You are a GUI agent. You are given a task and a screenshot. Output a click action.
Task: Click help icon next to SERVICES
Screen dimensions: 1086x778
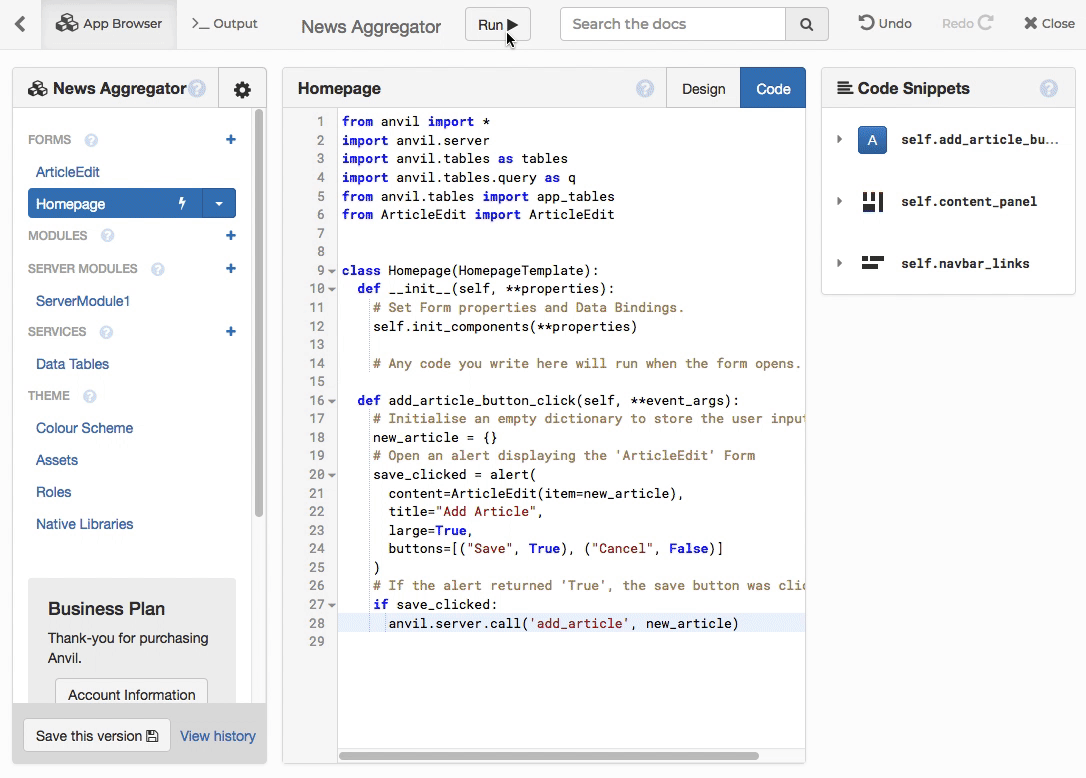point(106,333)
